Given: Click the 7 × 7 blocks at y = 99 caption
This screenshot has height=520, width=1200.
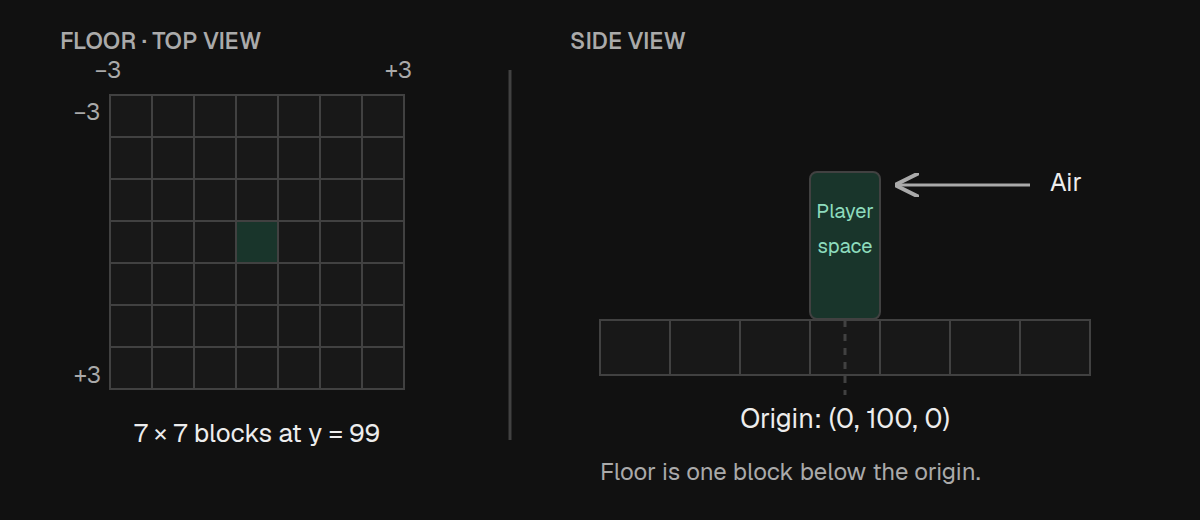Looking at the screenshot, I should pyautogui.click(x=257, y=433).
